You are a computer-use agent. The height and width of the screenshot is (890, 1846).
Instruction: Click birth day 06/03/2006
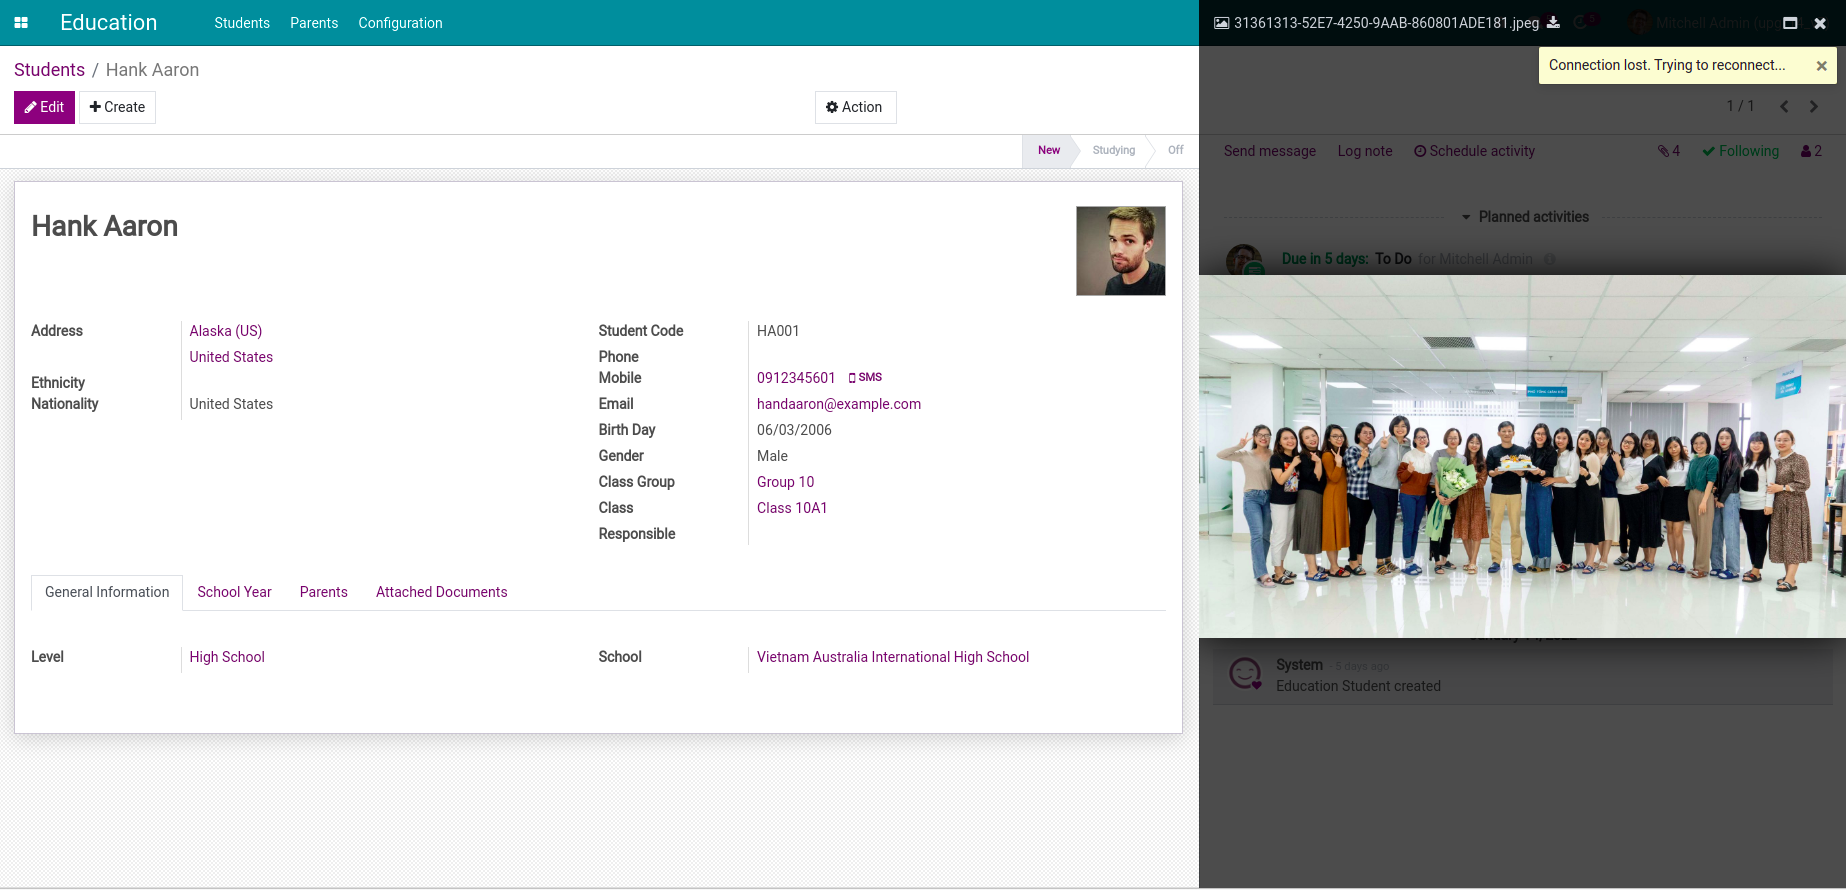[794, 430]
